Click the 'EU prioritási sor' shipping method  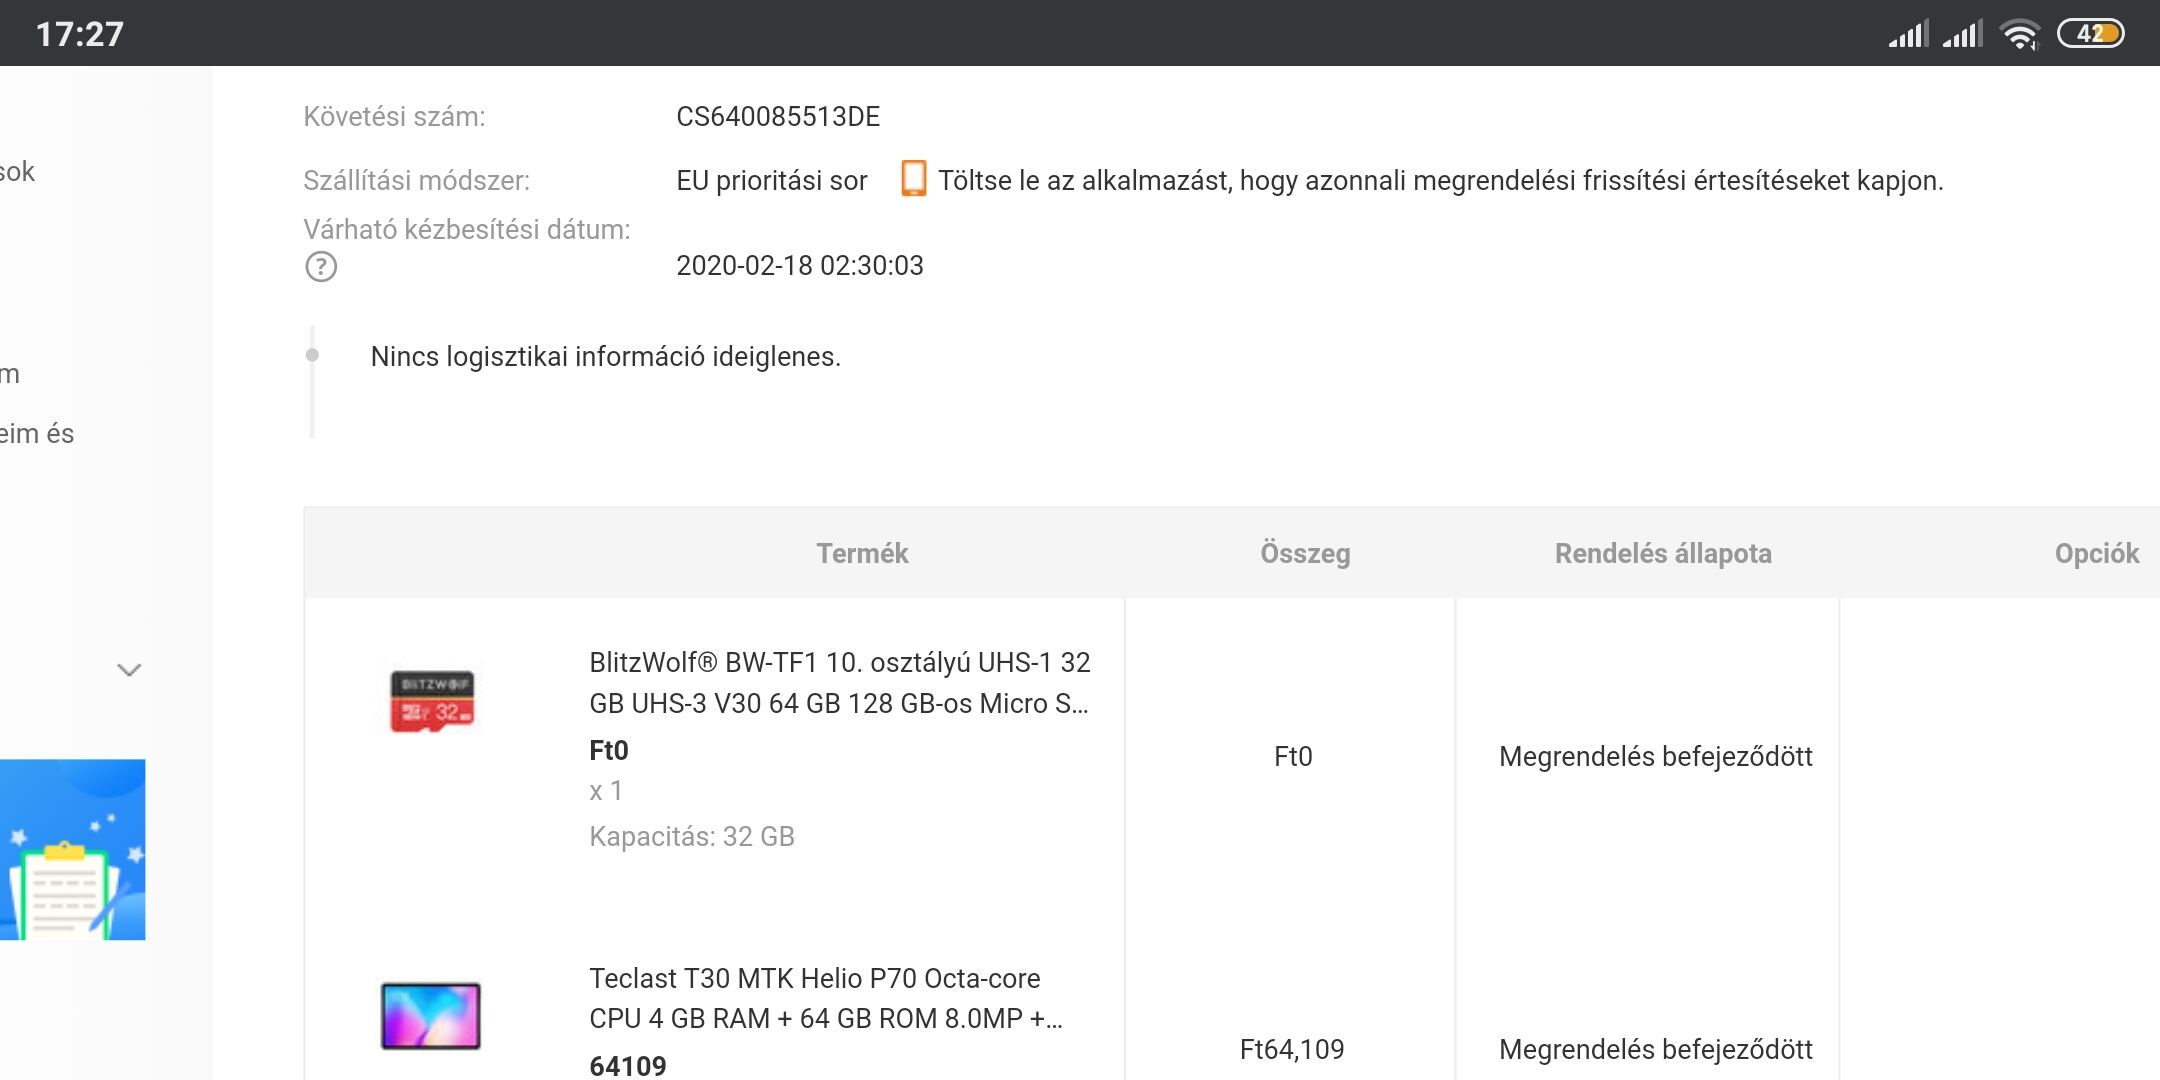(772, 181)
